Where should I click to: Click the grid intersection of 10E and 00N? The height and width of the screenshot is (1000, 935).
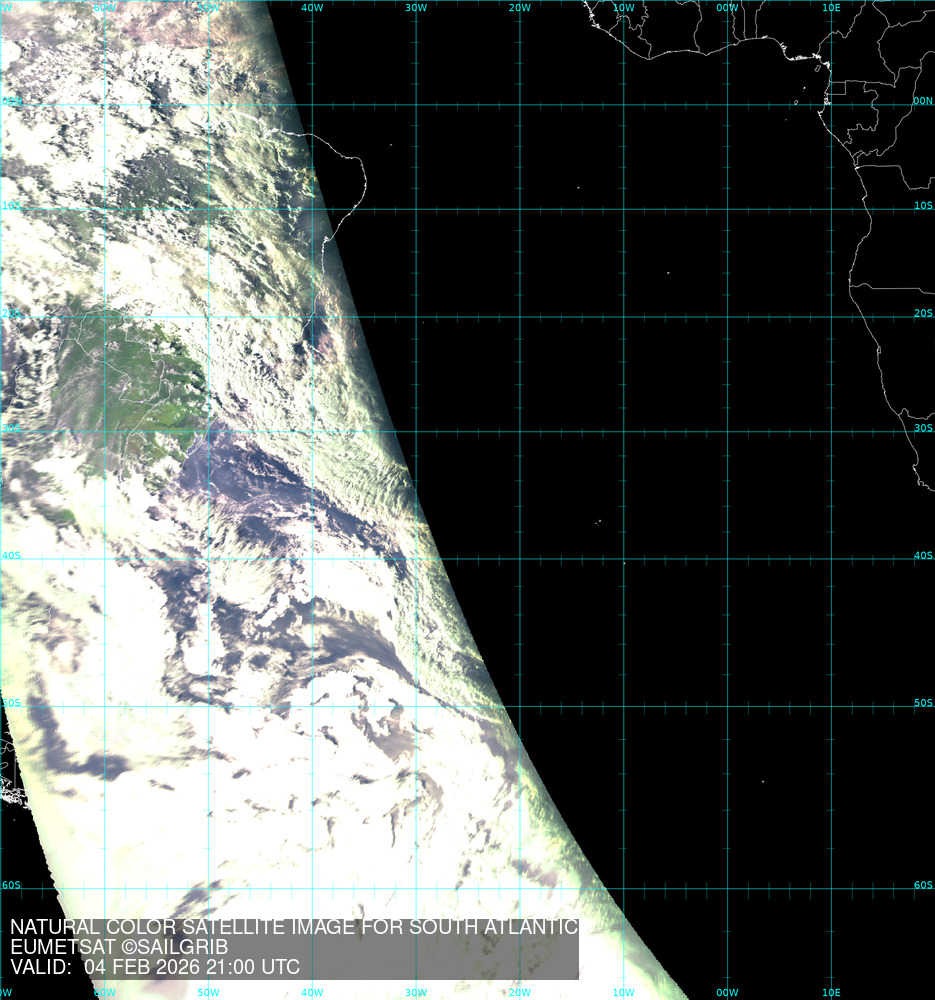[831, 105]
